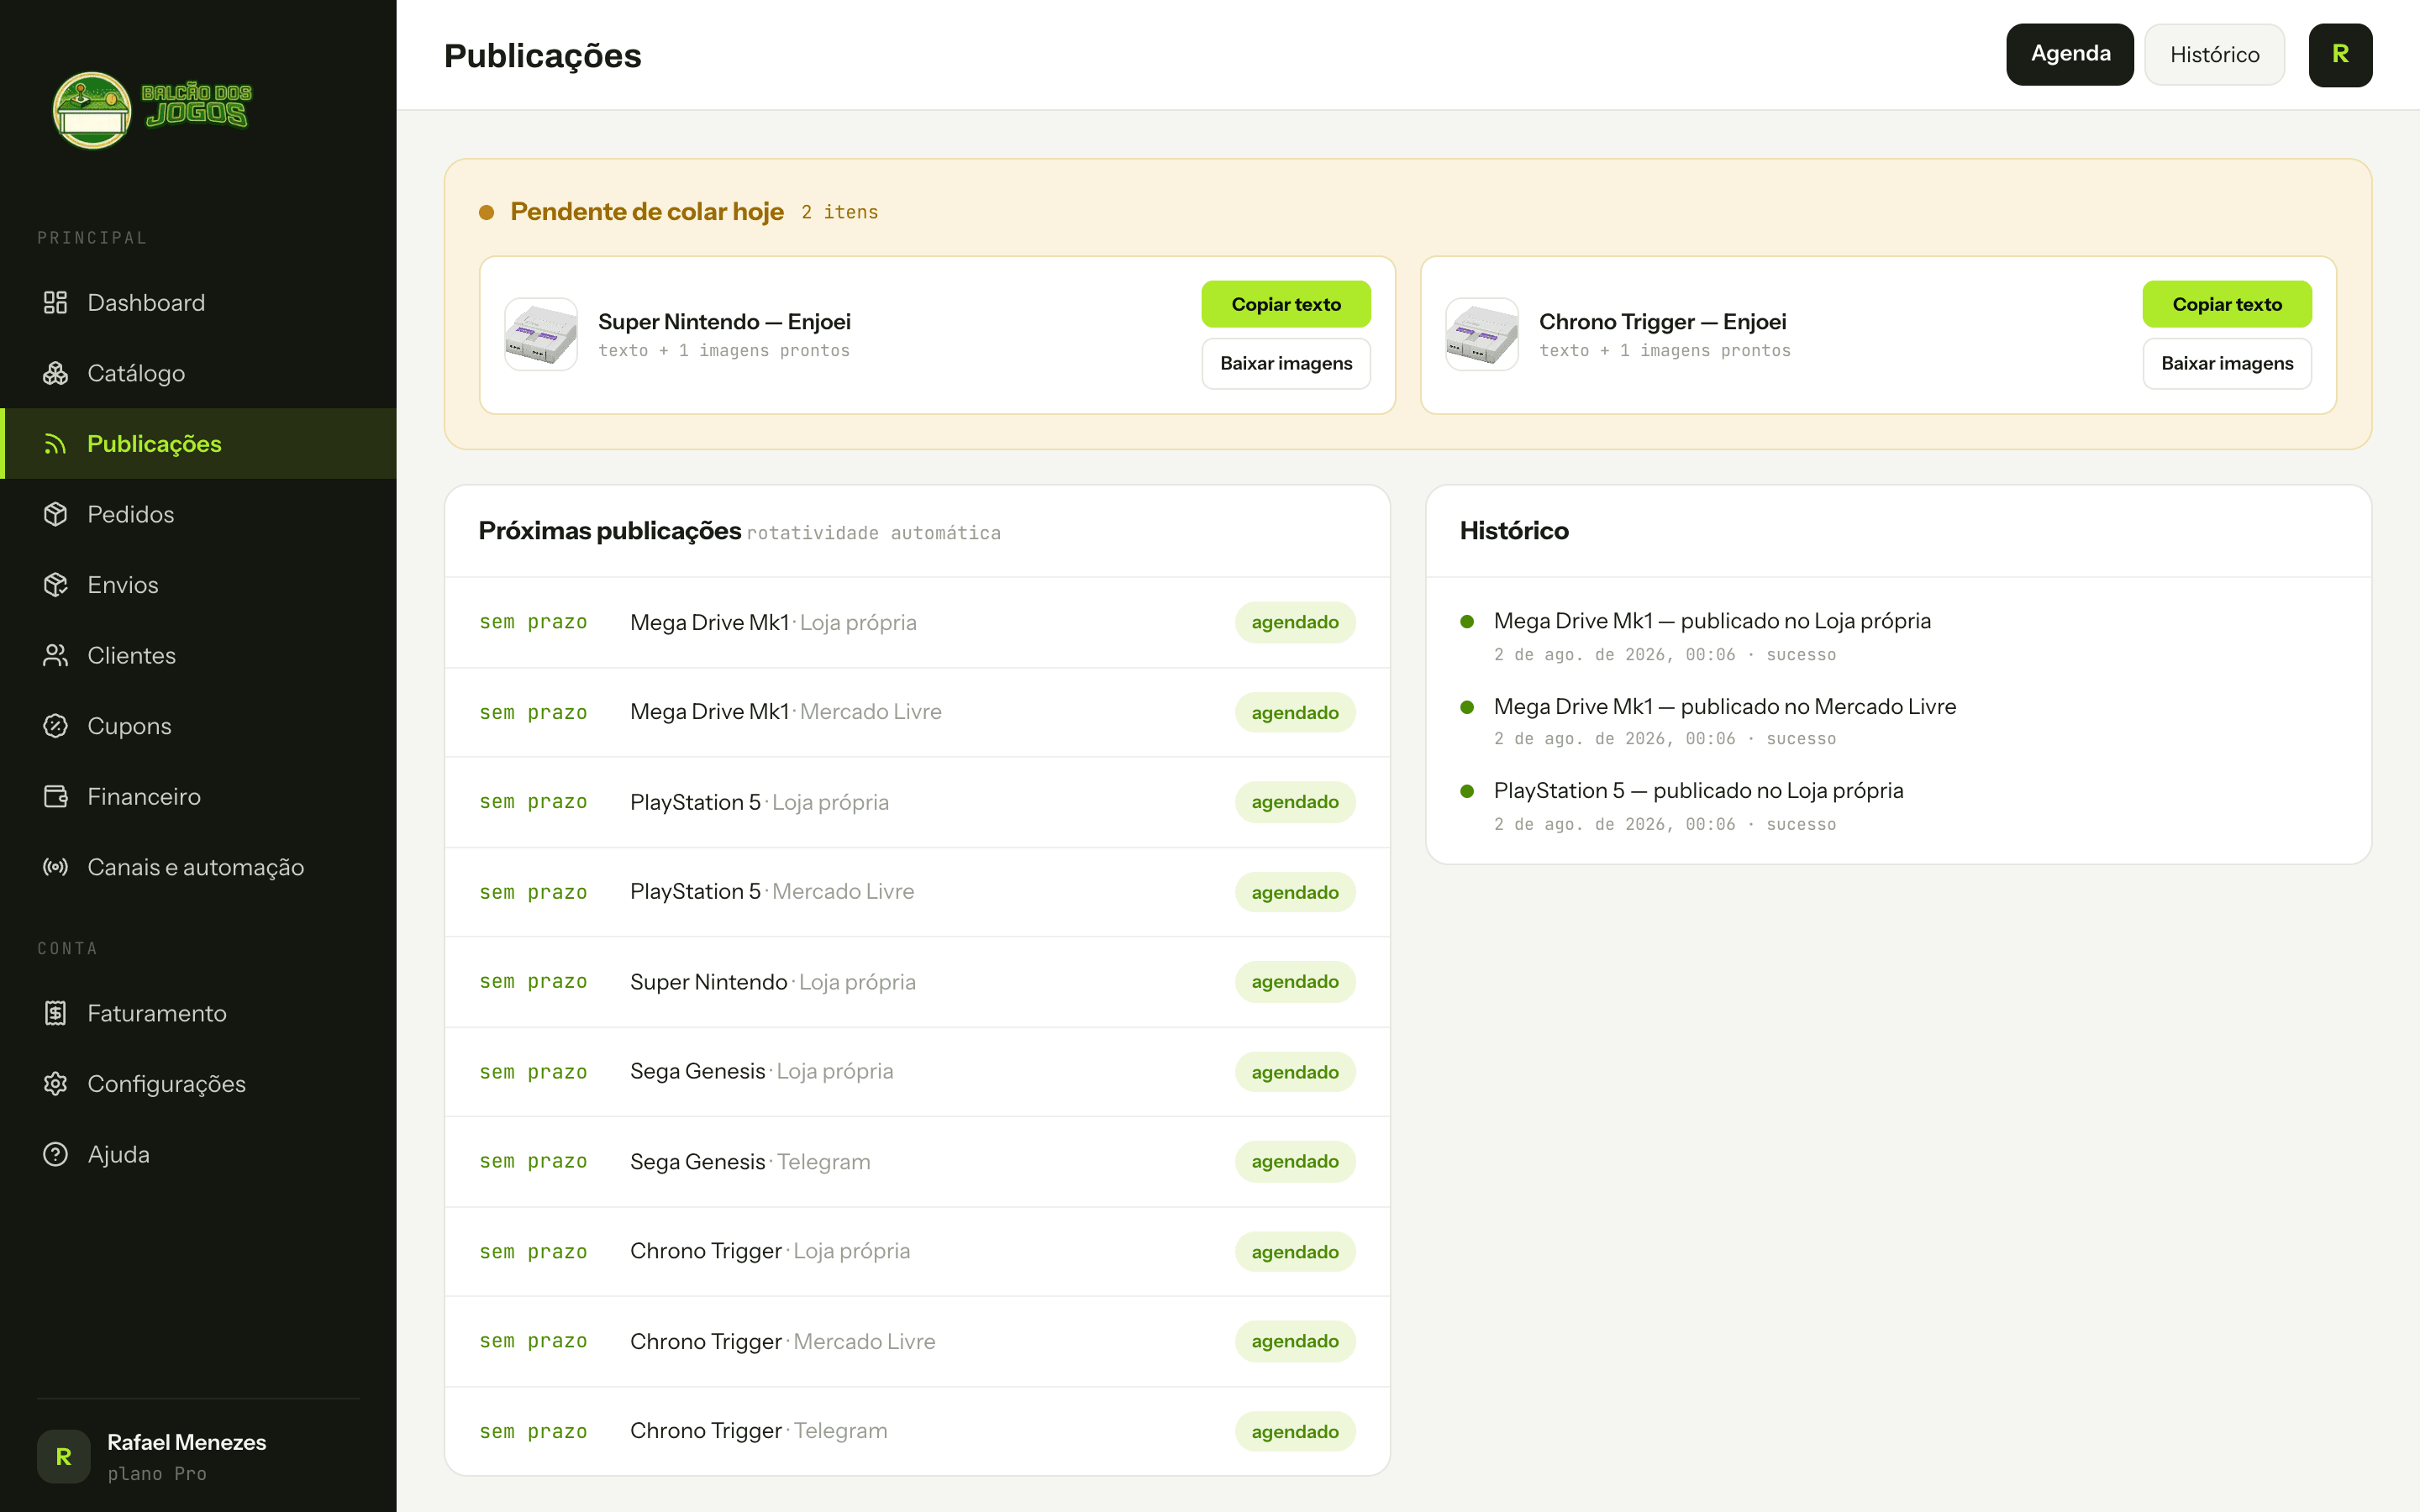
Task: Click the Pedidos box icon
Action: [55, 514]
